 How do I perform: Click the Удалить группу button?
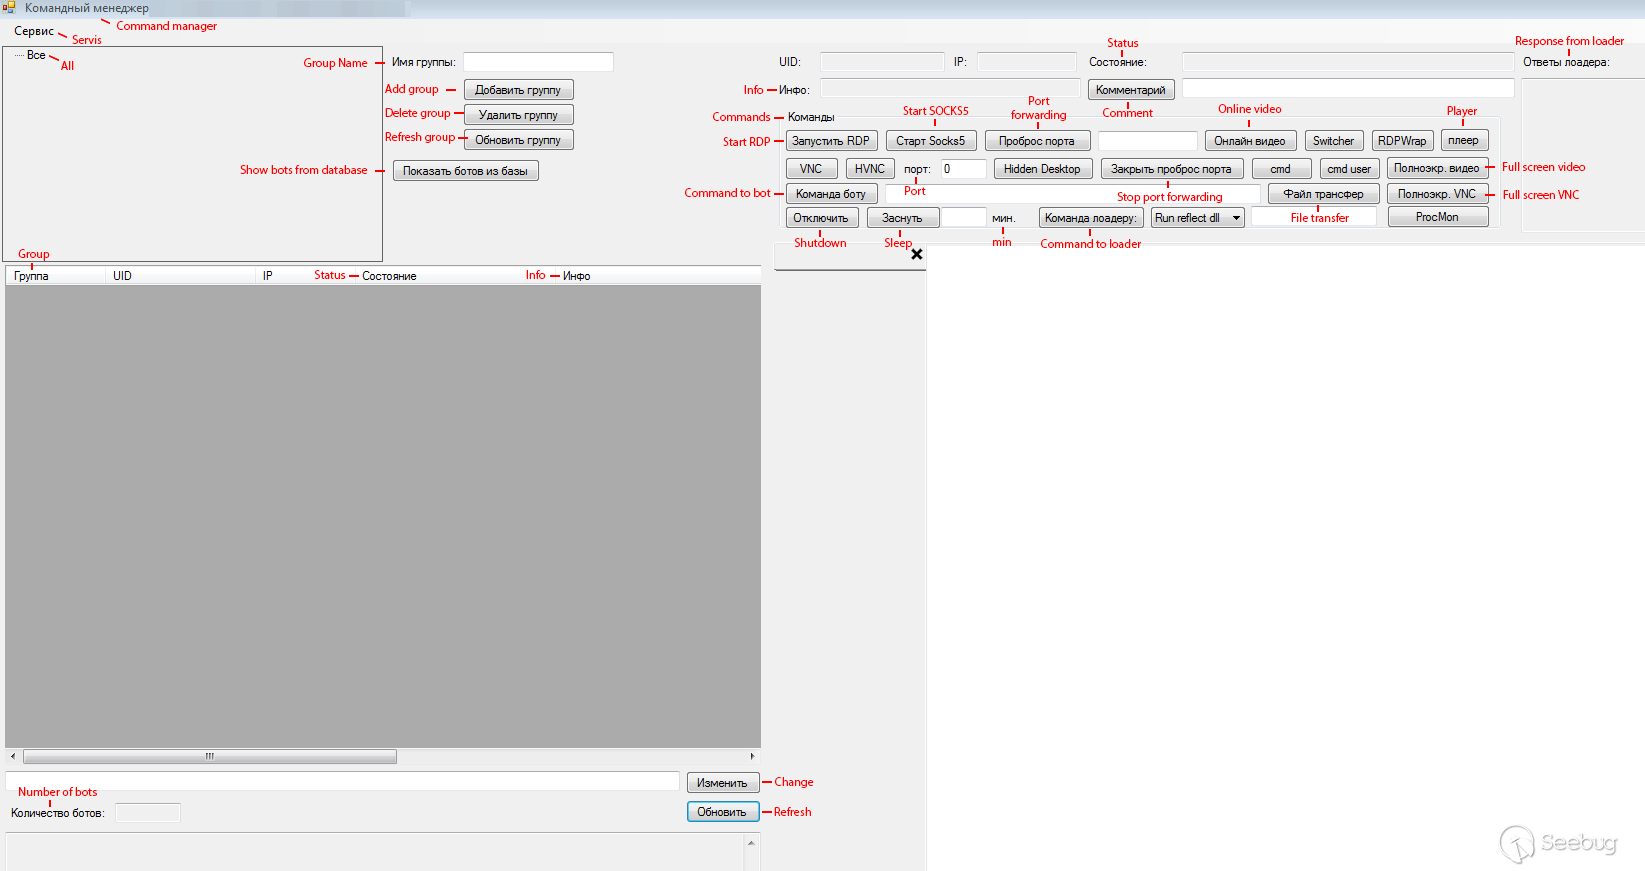[518, 115]
